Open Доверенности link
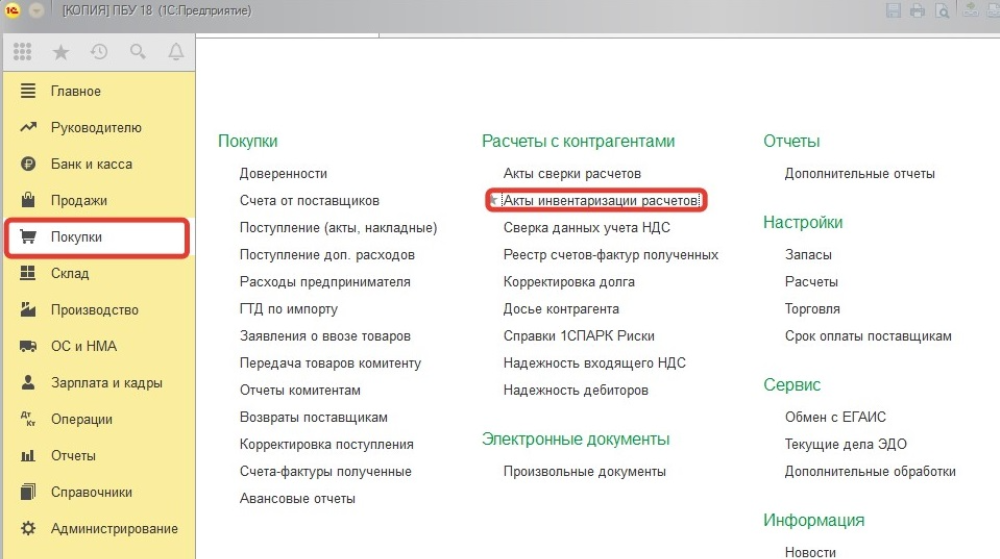 tap(283, 173)
